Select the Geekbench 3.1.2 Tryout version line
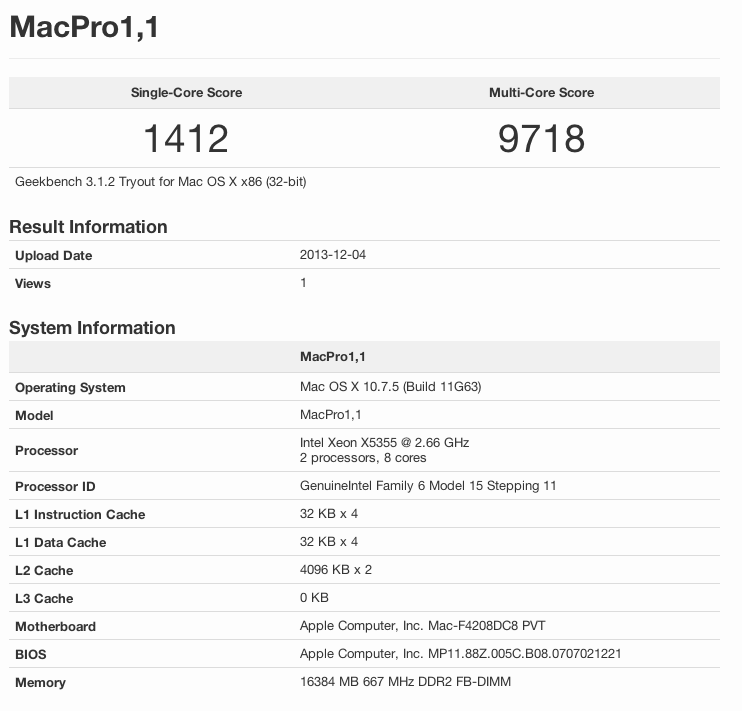Image resolution: width=742 pixels, height=711 pixels. point(160,182)
